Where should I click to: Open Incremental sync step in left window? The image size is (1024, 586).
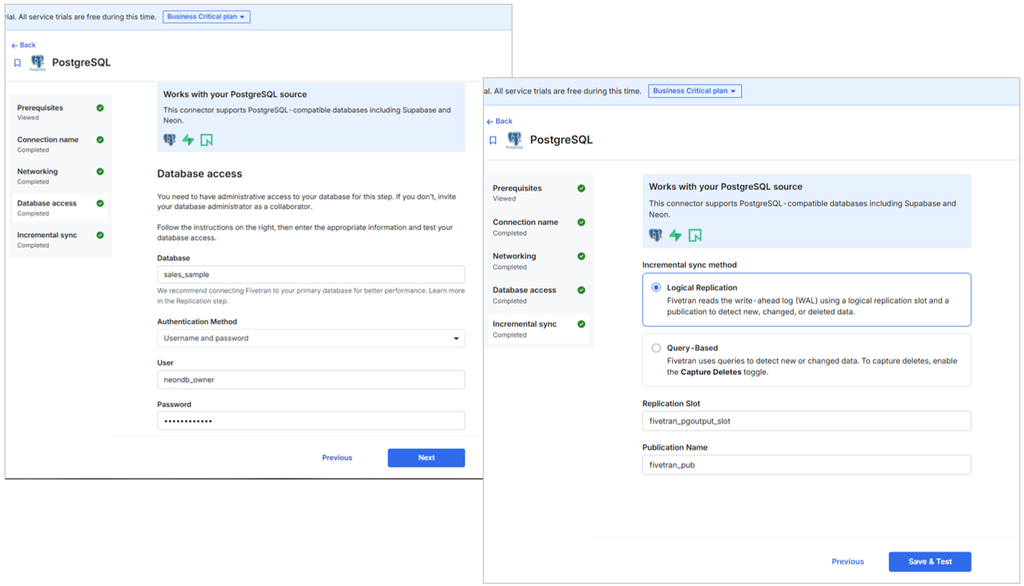click(x=60, y=240)
